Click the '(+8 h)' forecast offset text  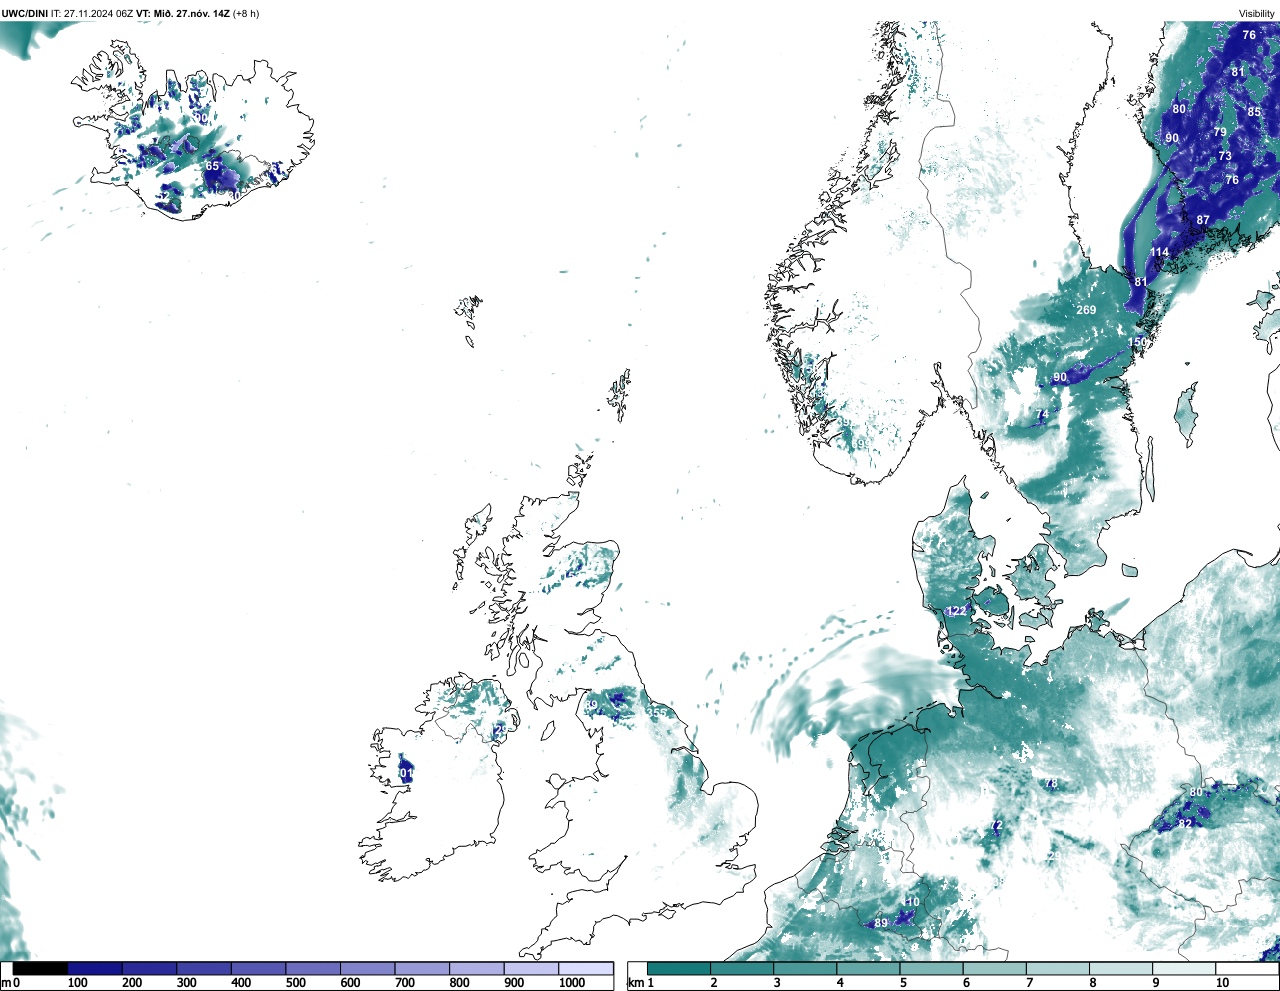[x=246, y=14]
